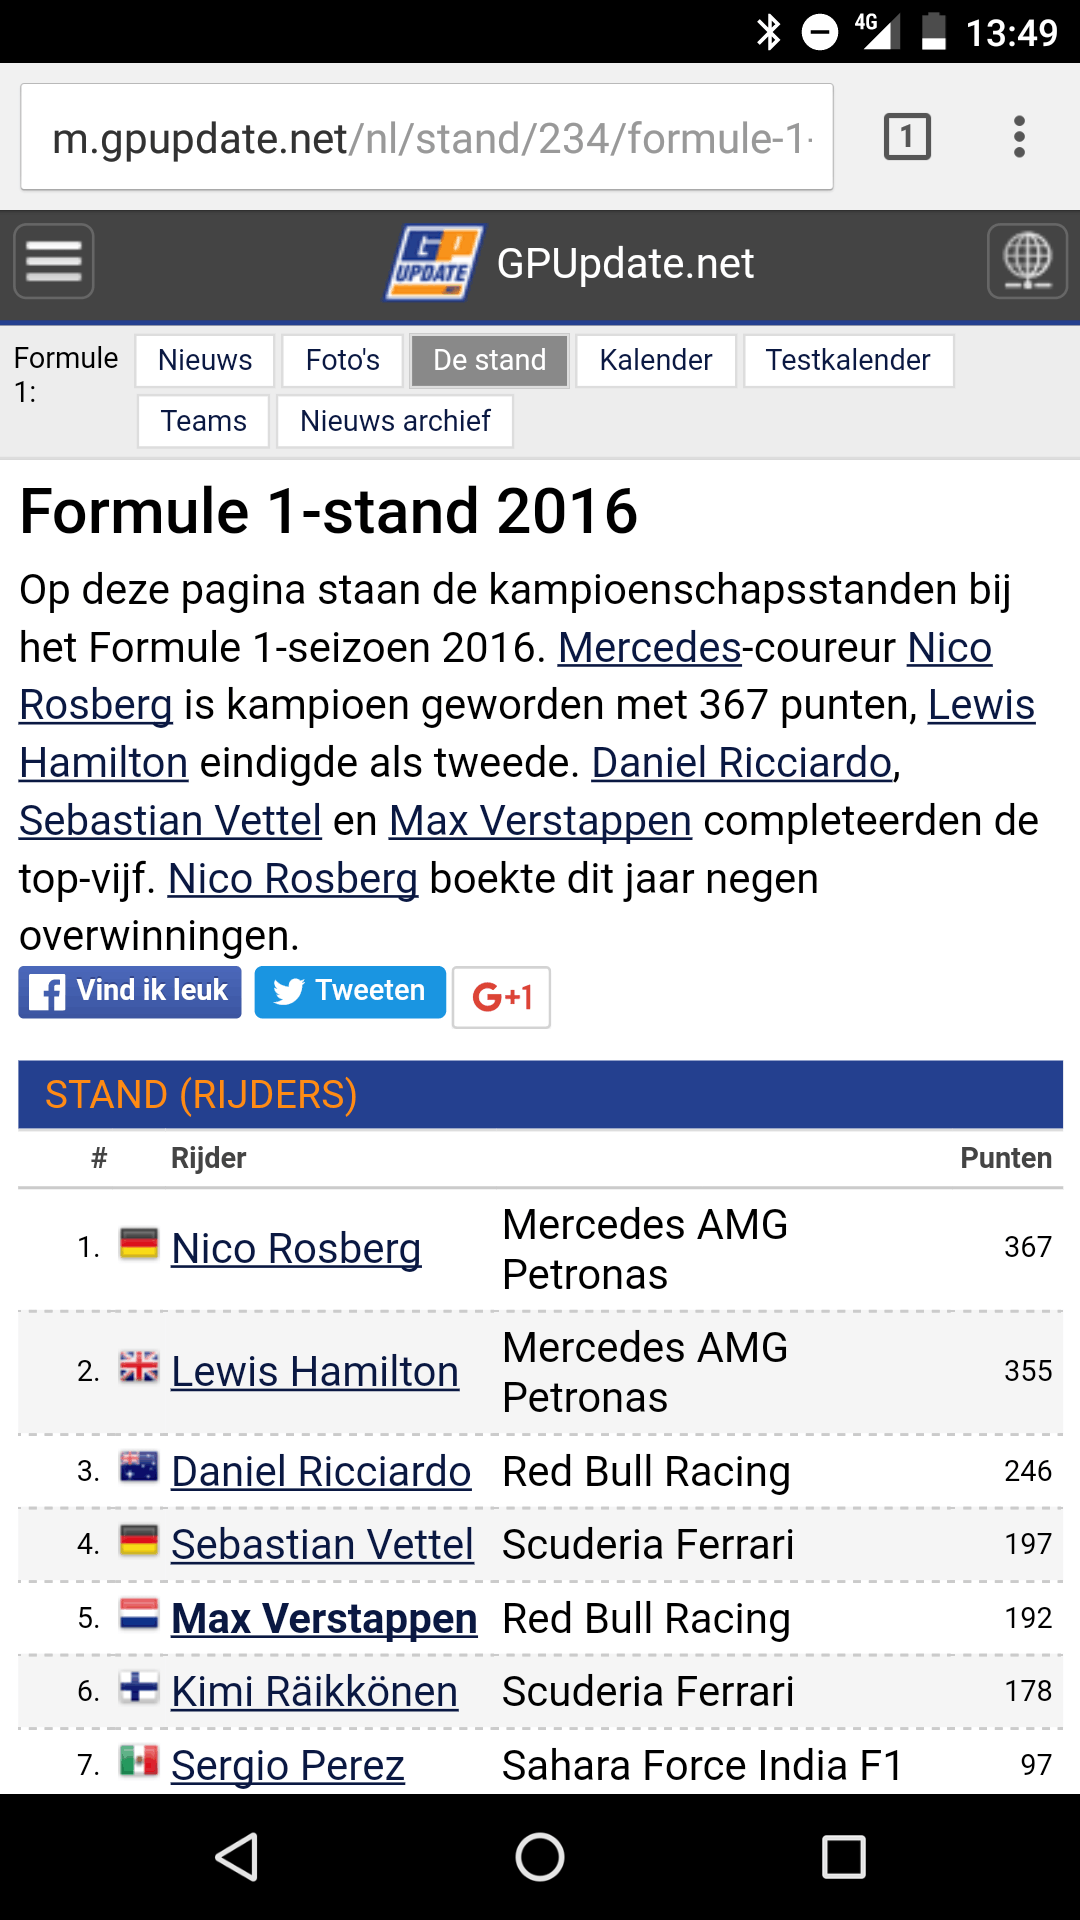
Task: Tap the URL address bar
Action: pyautogui.click(x=427, y=138)
